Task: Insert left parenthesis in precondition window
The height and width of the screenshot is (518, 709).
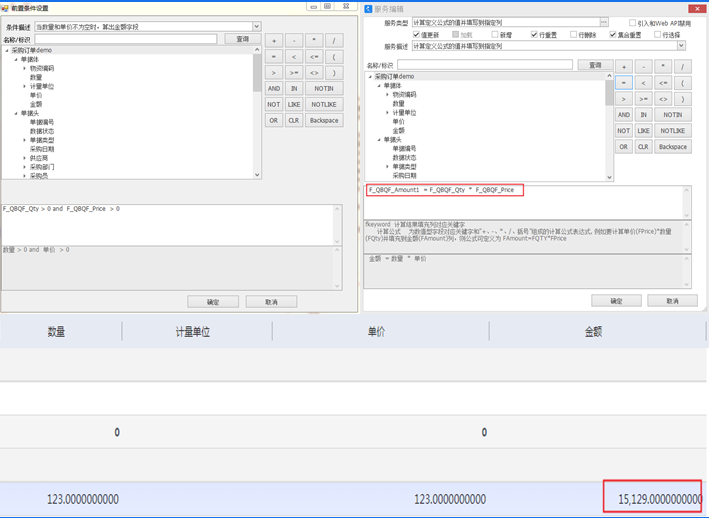Action: coord(334,57)
